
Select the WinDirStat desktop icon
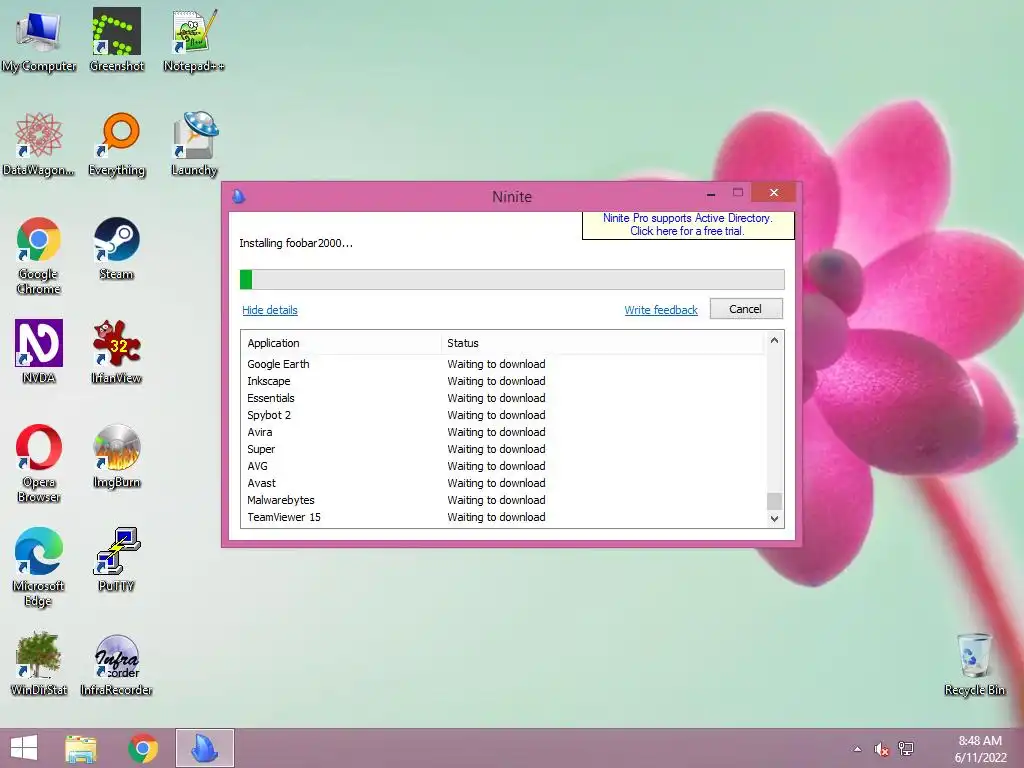pos(39,664)
